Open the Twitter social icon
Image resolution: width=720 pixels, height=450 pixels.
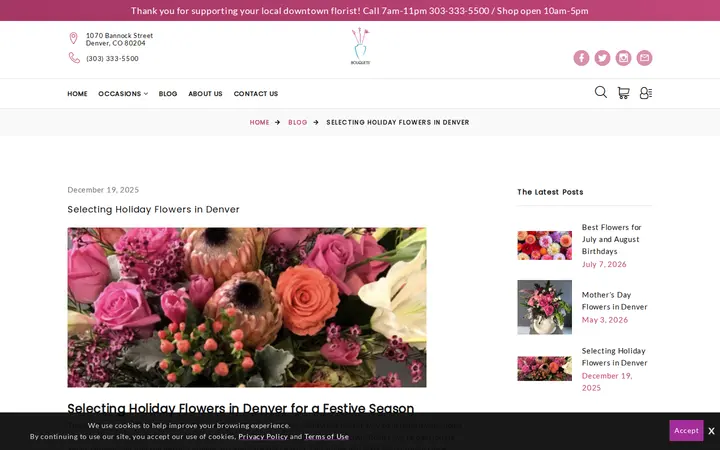(x=602, y=58)
